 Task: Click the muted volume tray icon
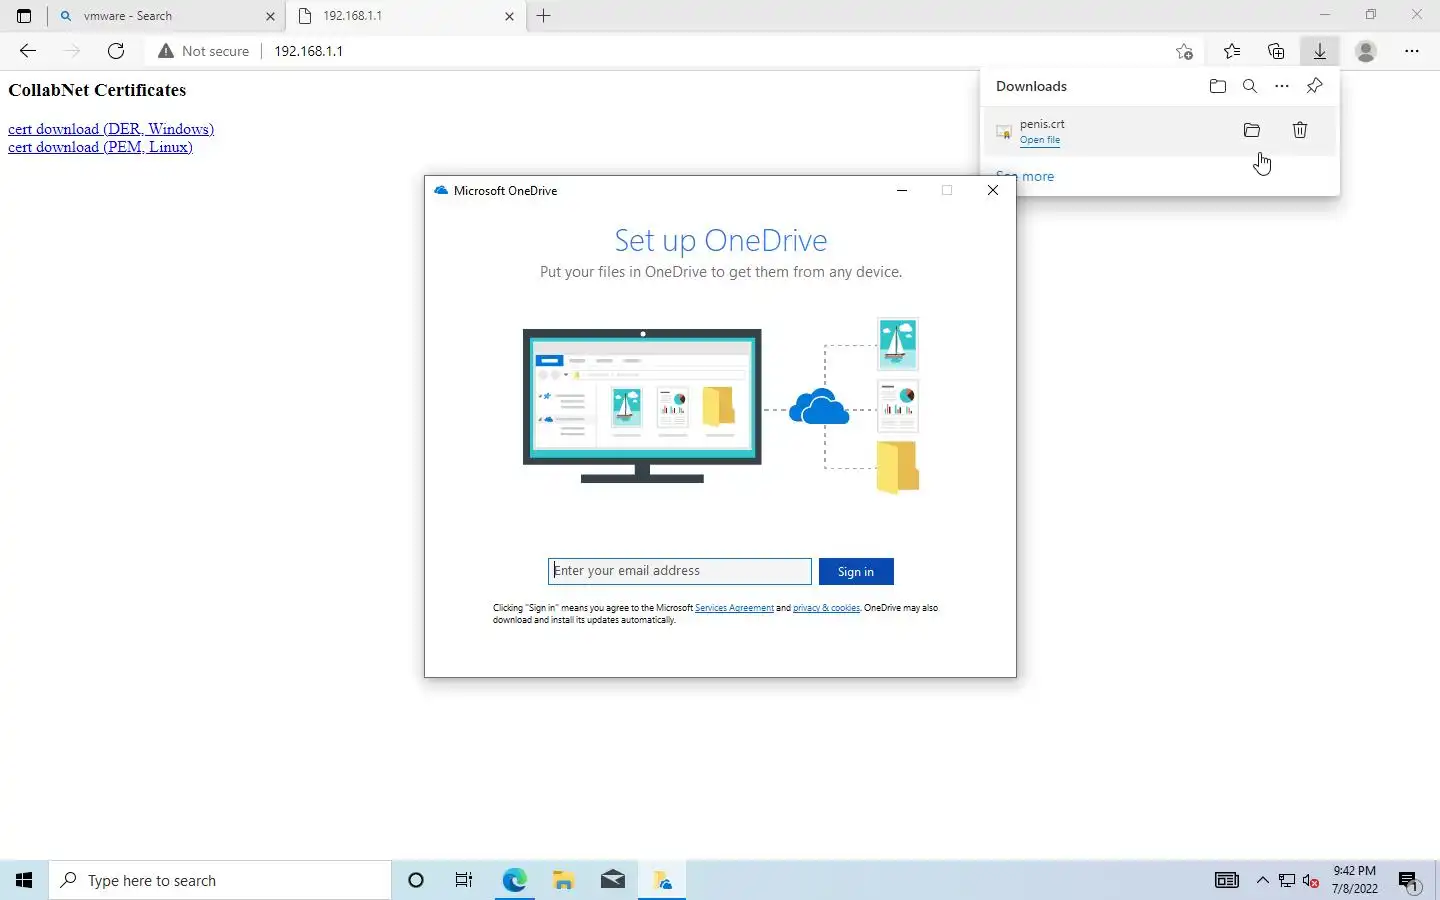[x=1311, y=880]
